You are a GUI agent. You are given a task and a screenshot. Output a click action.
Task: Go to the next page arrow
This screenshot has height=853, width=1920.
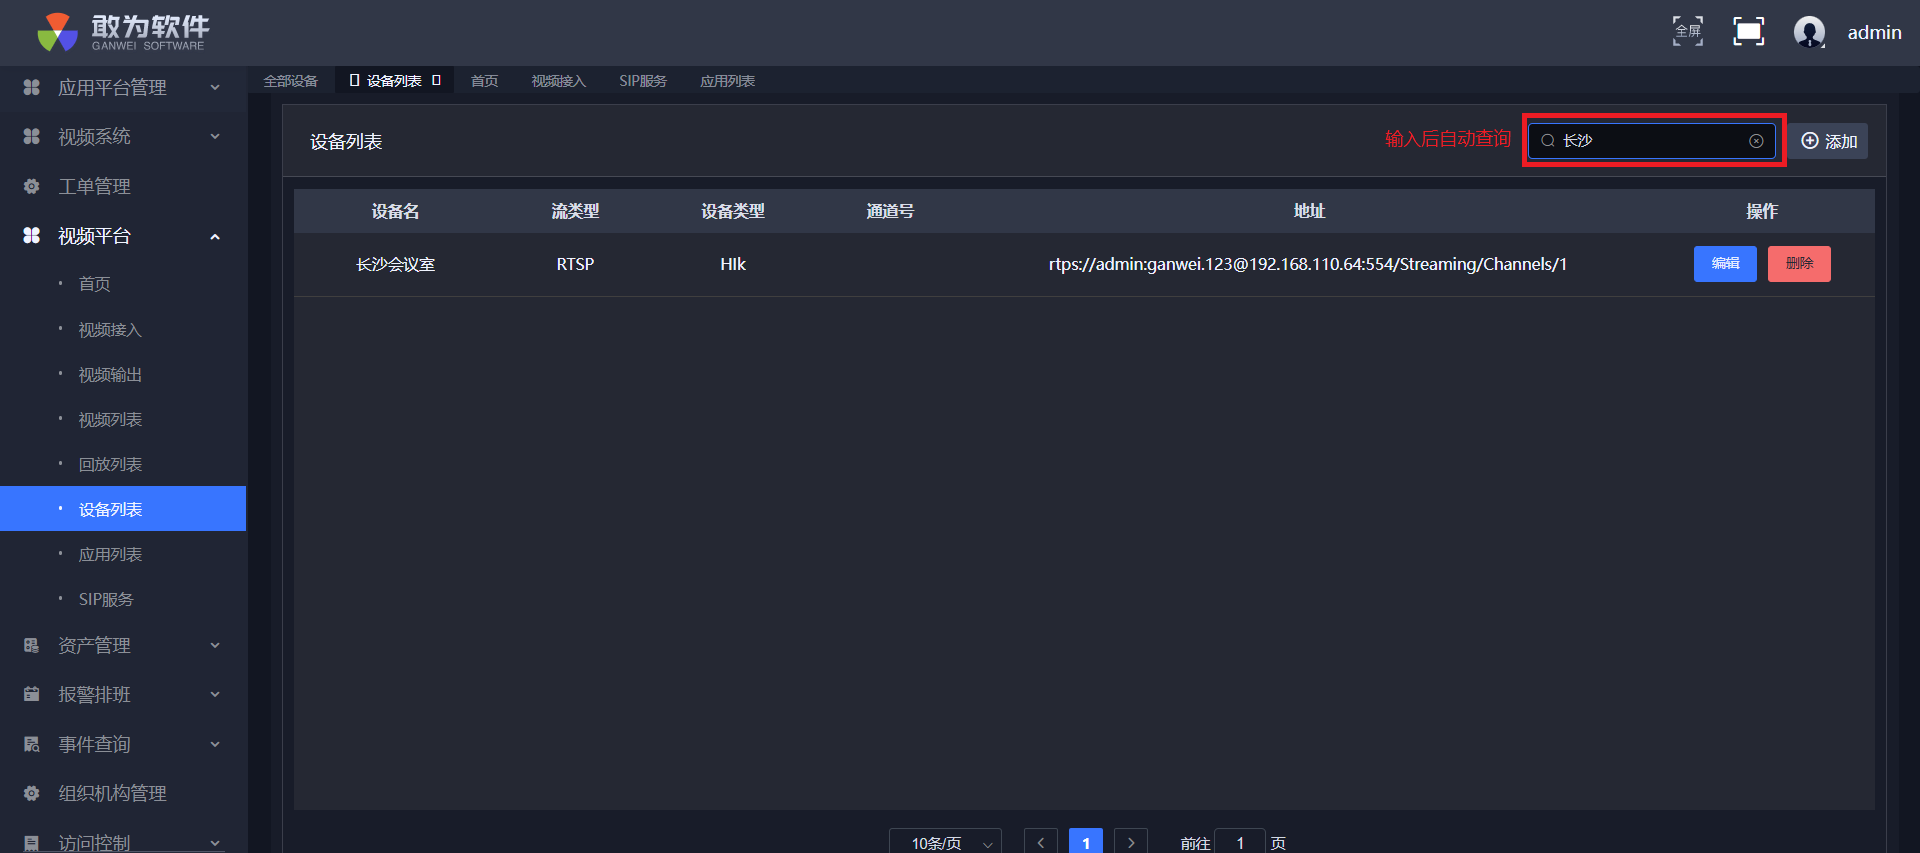coord(1131,843)
